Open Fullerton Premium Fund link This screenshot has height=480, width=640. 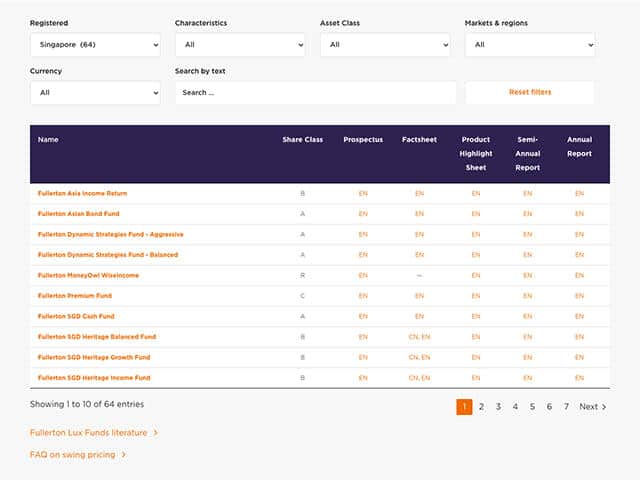75,296
